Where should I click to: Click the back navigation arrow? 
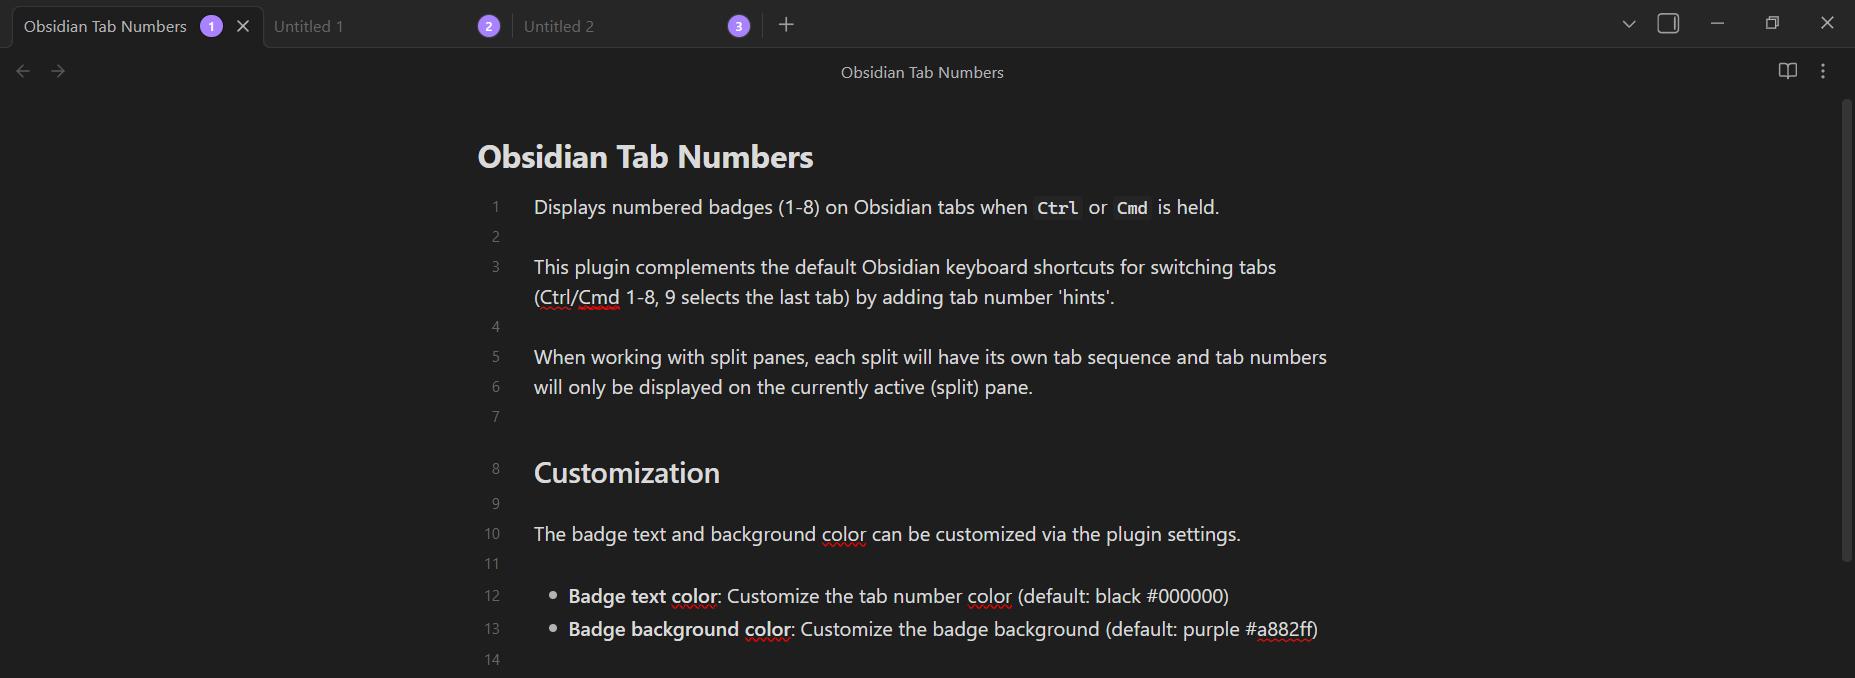[x=22, y=70]
